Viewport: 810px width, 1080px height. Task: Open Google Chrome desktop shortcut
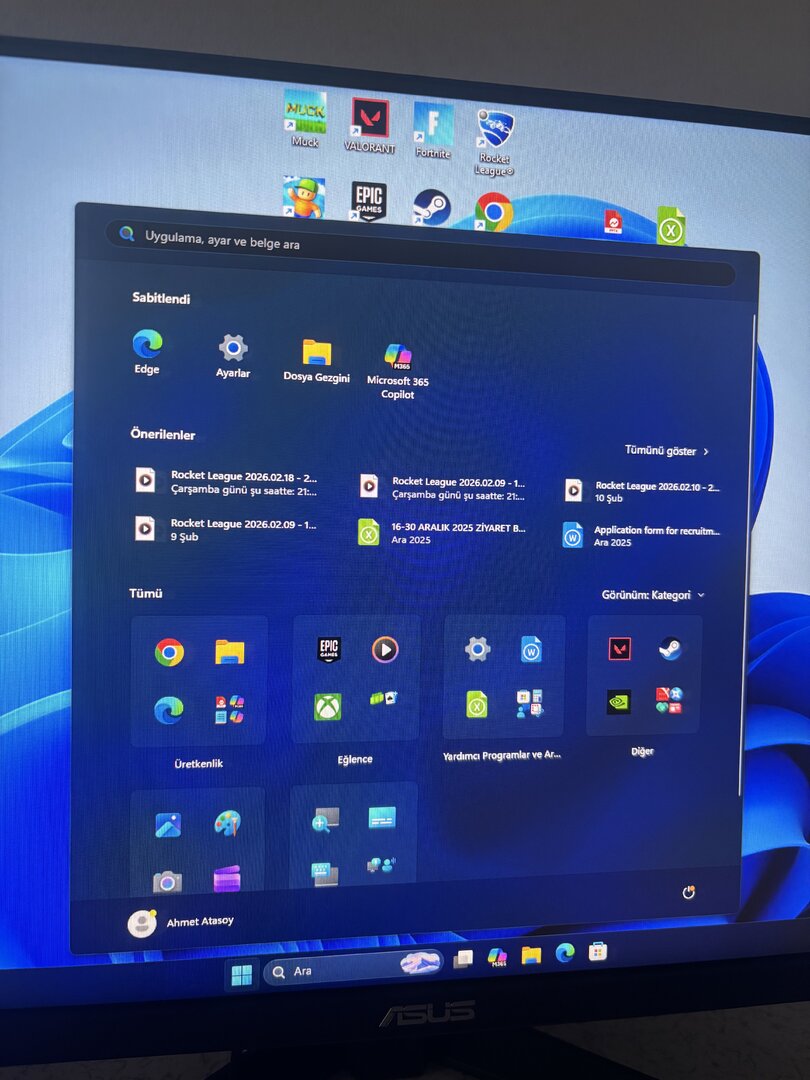point(493,212)
